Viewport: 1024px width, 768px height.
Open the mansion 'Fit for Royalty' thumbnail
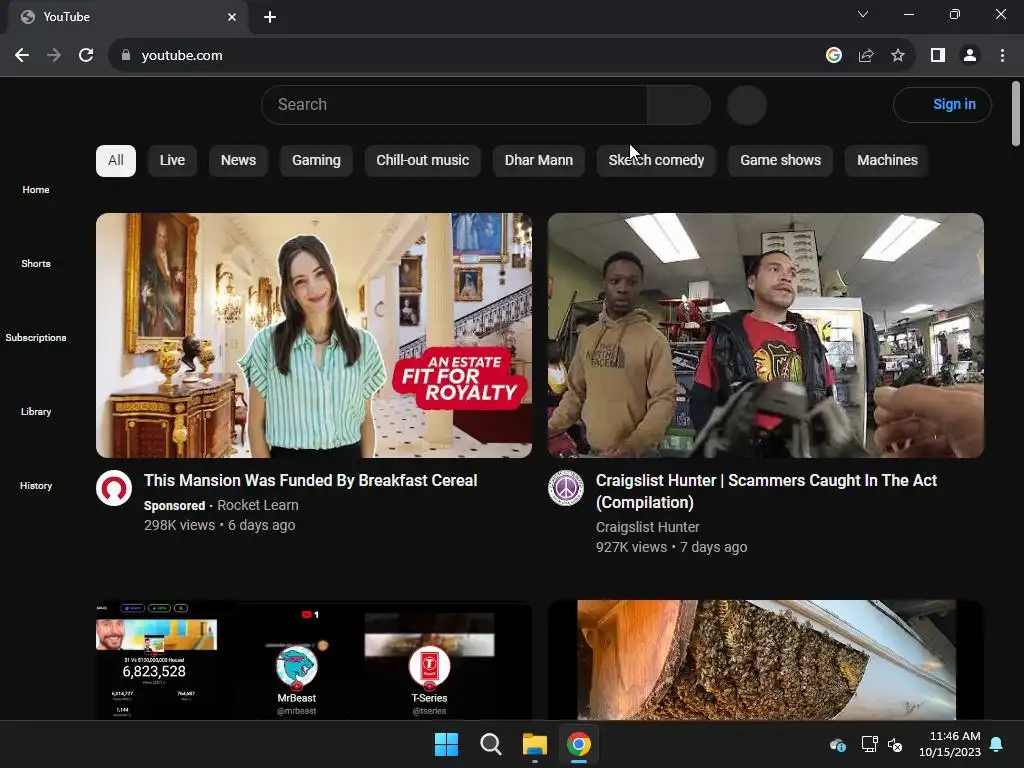[314, 335]
